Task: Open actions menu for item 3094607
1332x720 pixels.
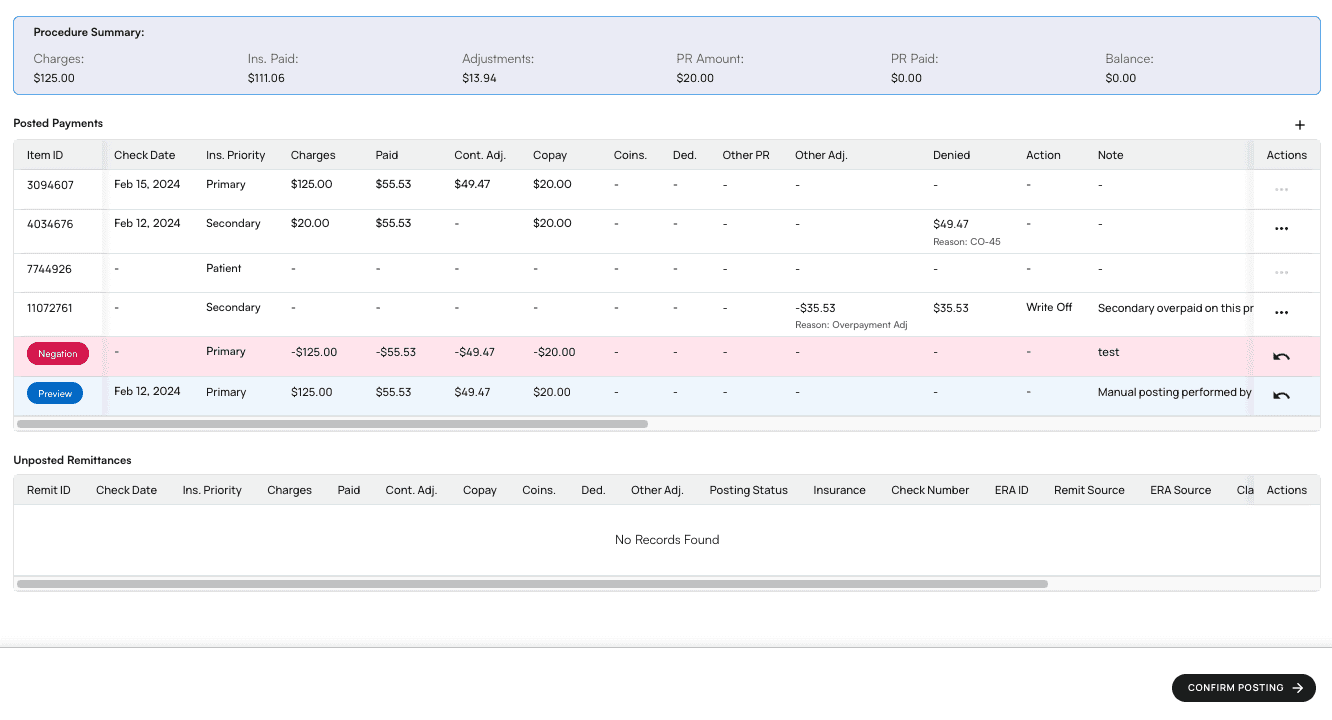Action: [1281, 189]
